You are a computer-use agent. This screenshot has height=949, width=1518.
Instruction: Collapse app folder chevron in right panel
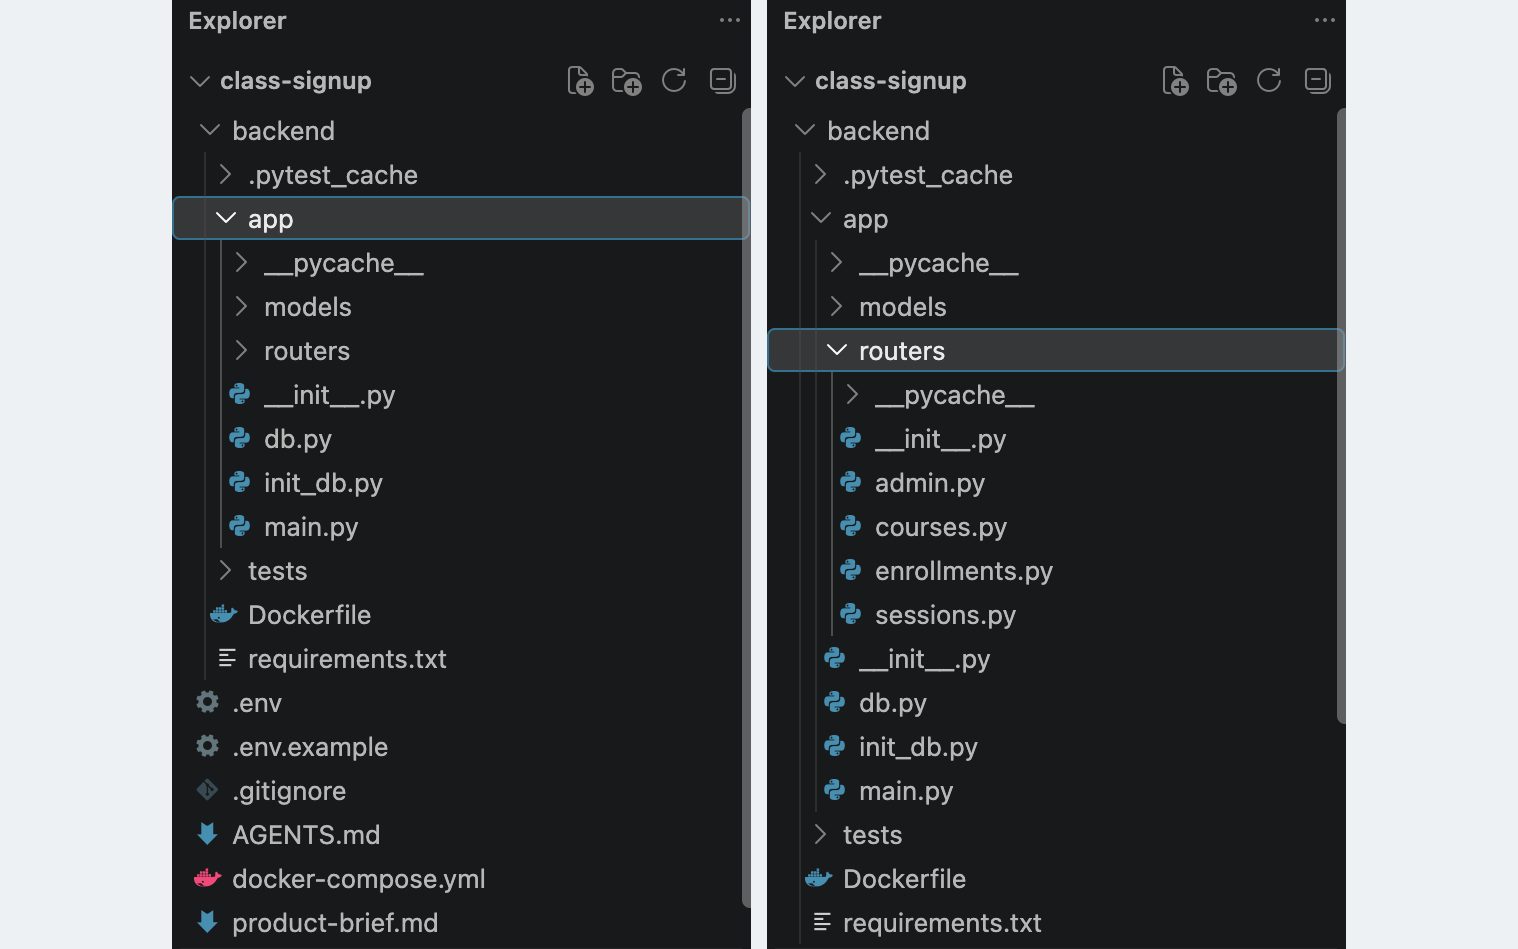pyautogui.click(x=821, y=218)
